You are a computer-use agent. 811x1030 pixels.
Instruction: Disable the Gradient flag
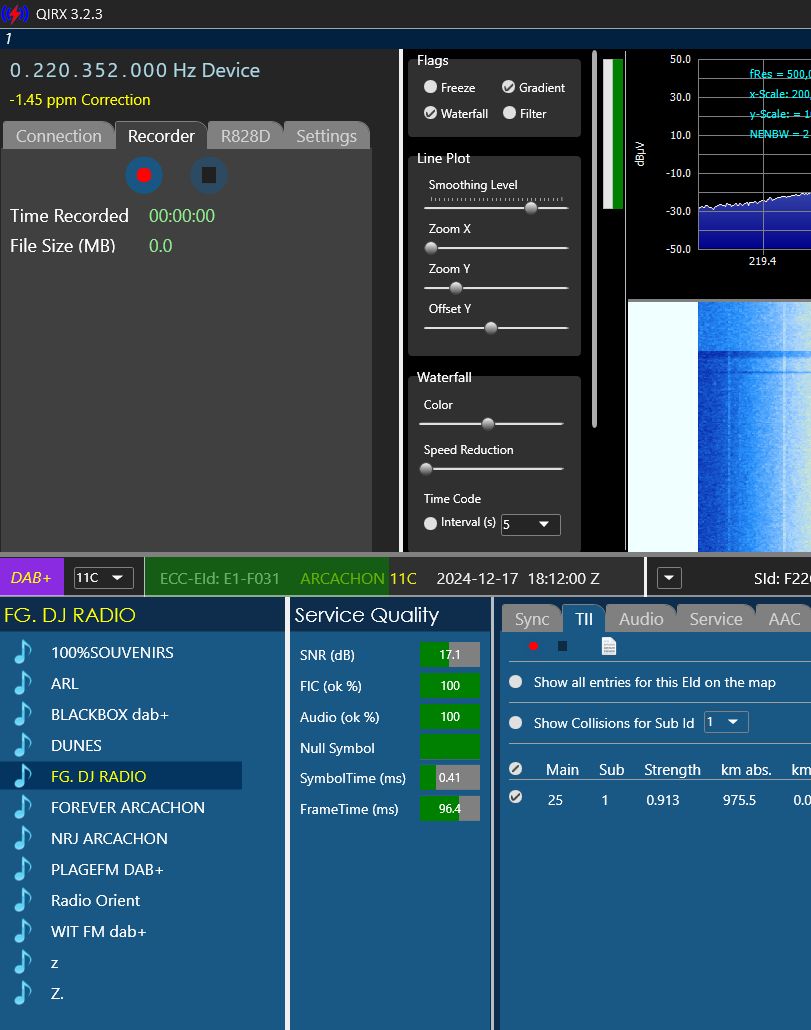(508, 87)
